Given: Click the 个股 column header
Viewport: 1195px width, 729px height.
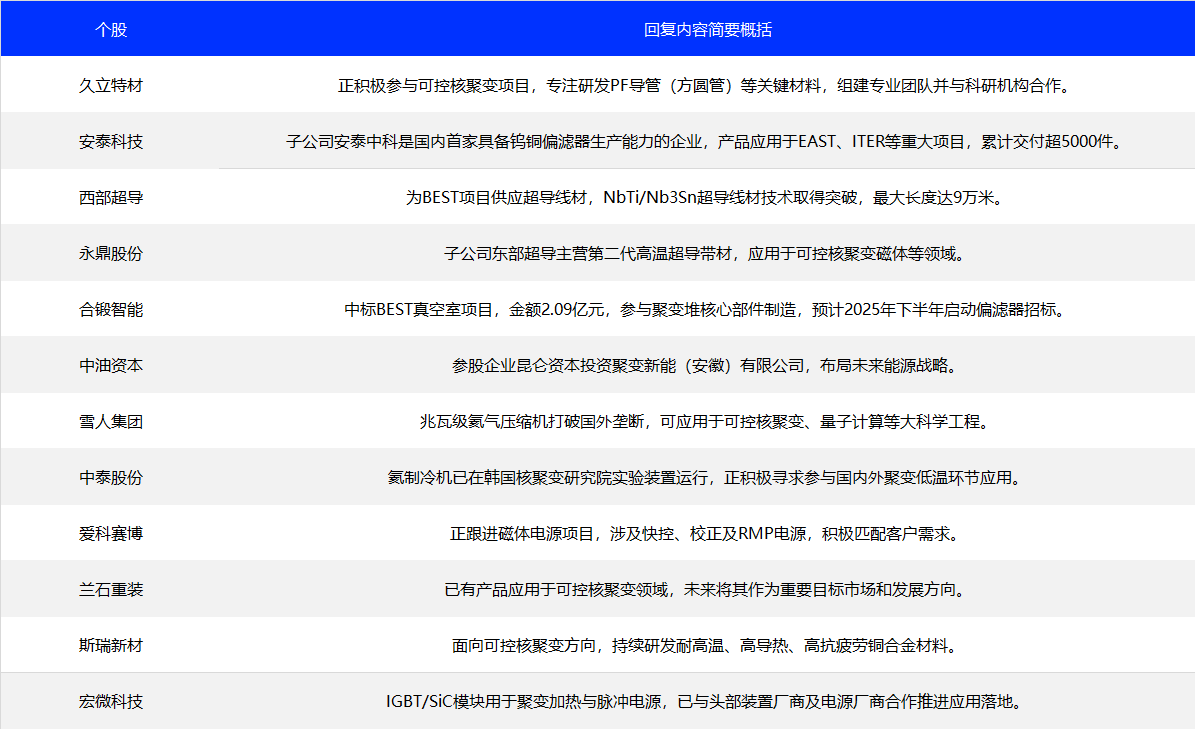Looking at the screenshot, I should point(111,29).
